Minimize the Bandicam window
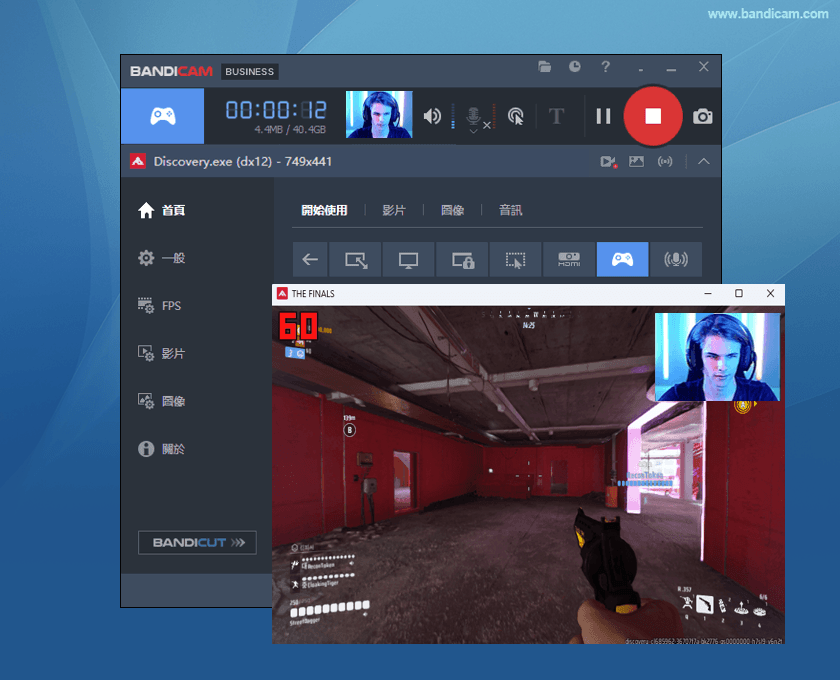The image size is (840, 680). (671, 70)
